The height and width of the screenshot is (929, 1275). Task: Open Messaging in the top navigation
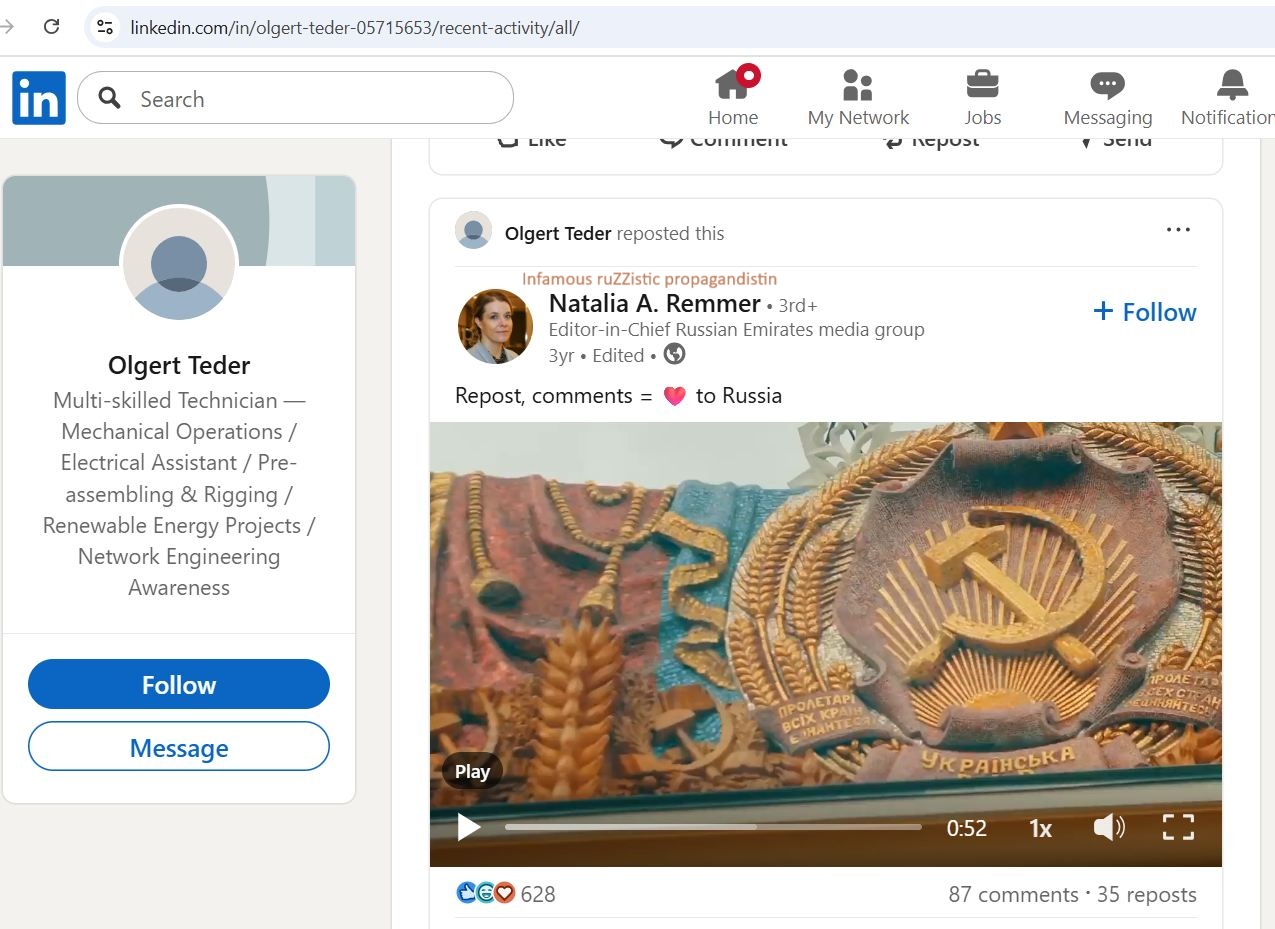(x=1108, y=98)
